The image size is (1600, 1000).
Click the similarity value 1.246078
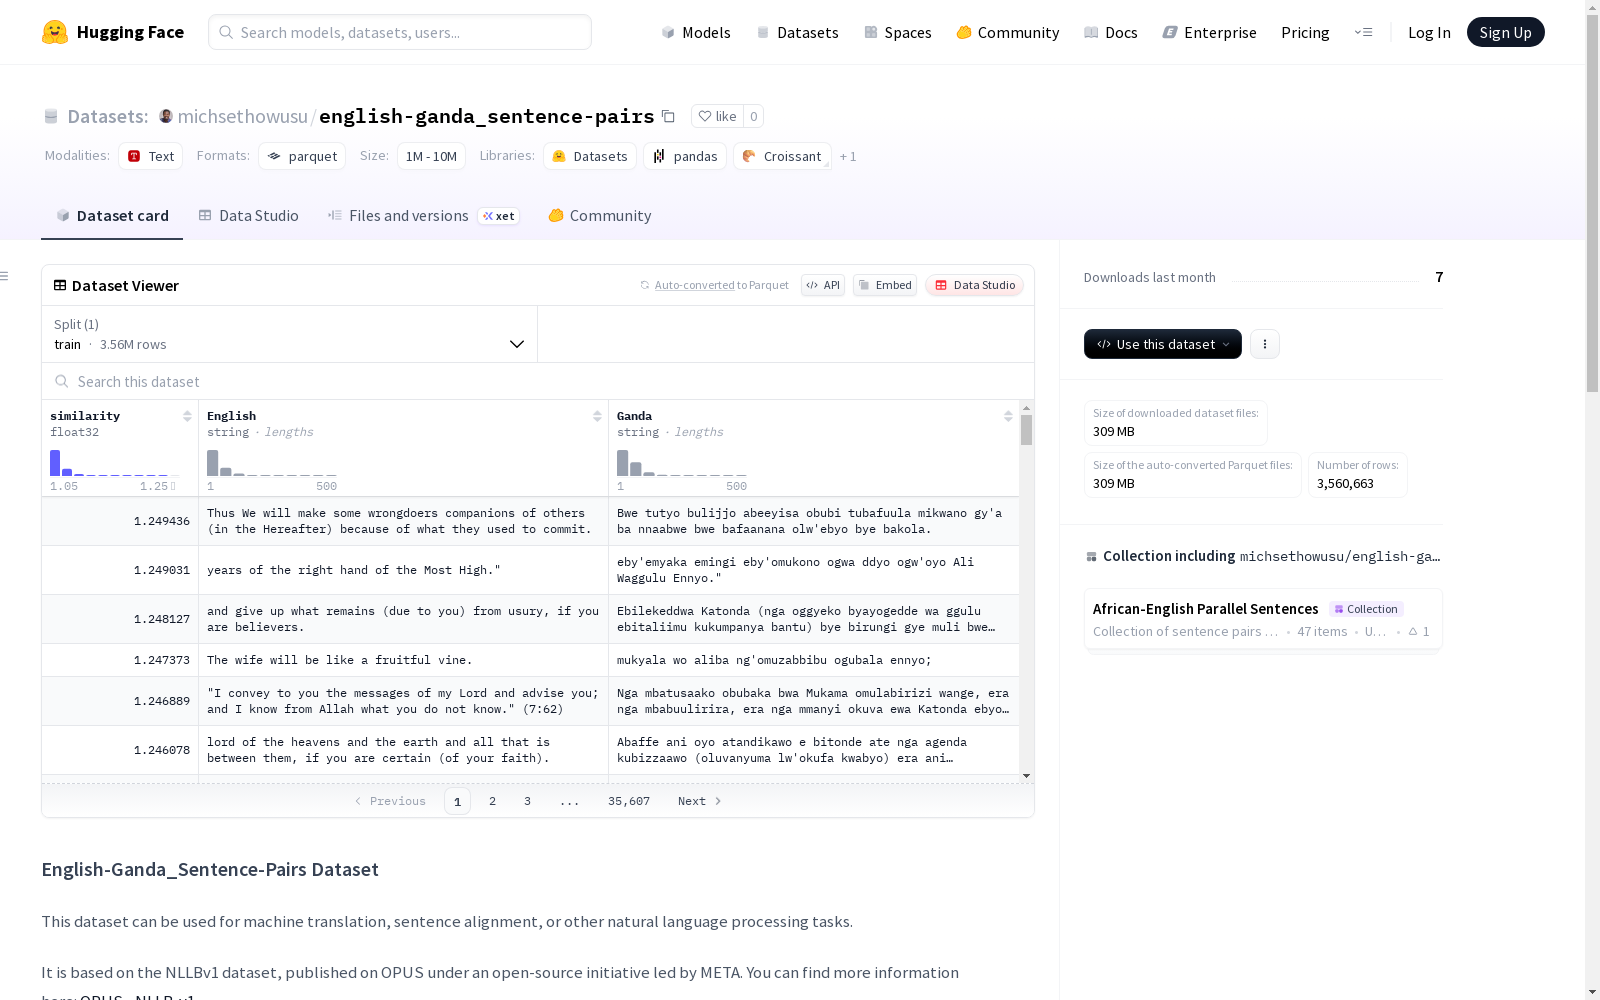[x=162, y=750]
